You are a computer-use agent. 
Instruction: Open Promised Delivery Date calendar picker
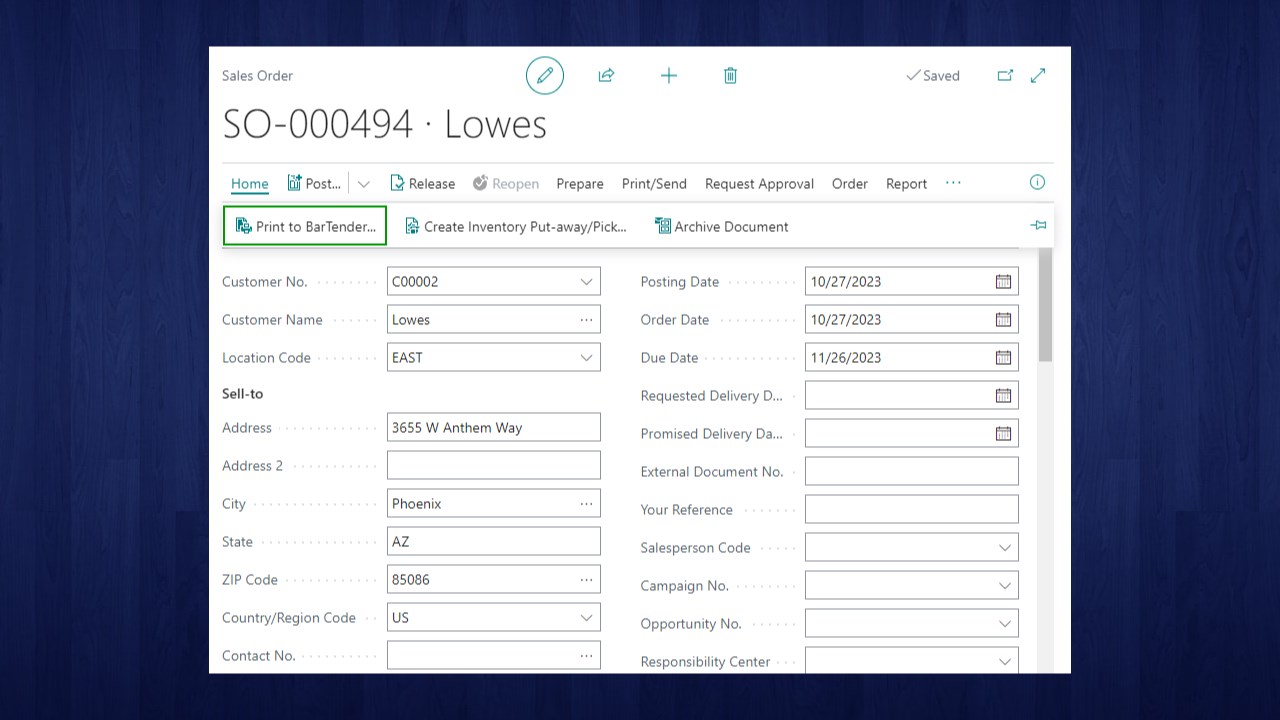[x=1003, y=434]
